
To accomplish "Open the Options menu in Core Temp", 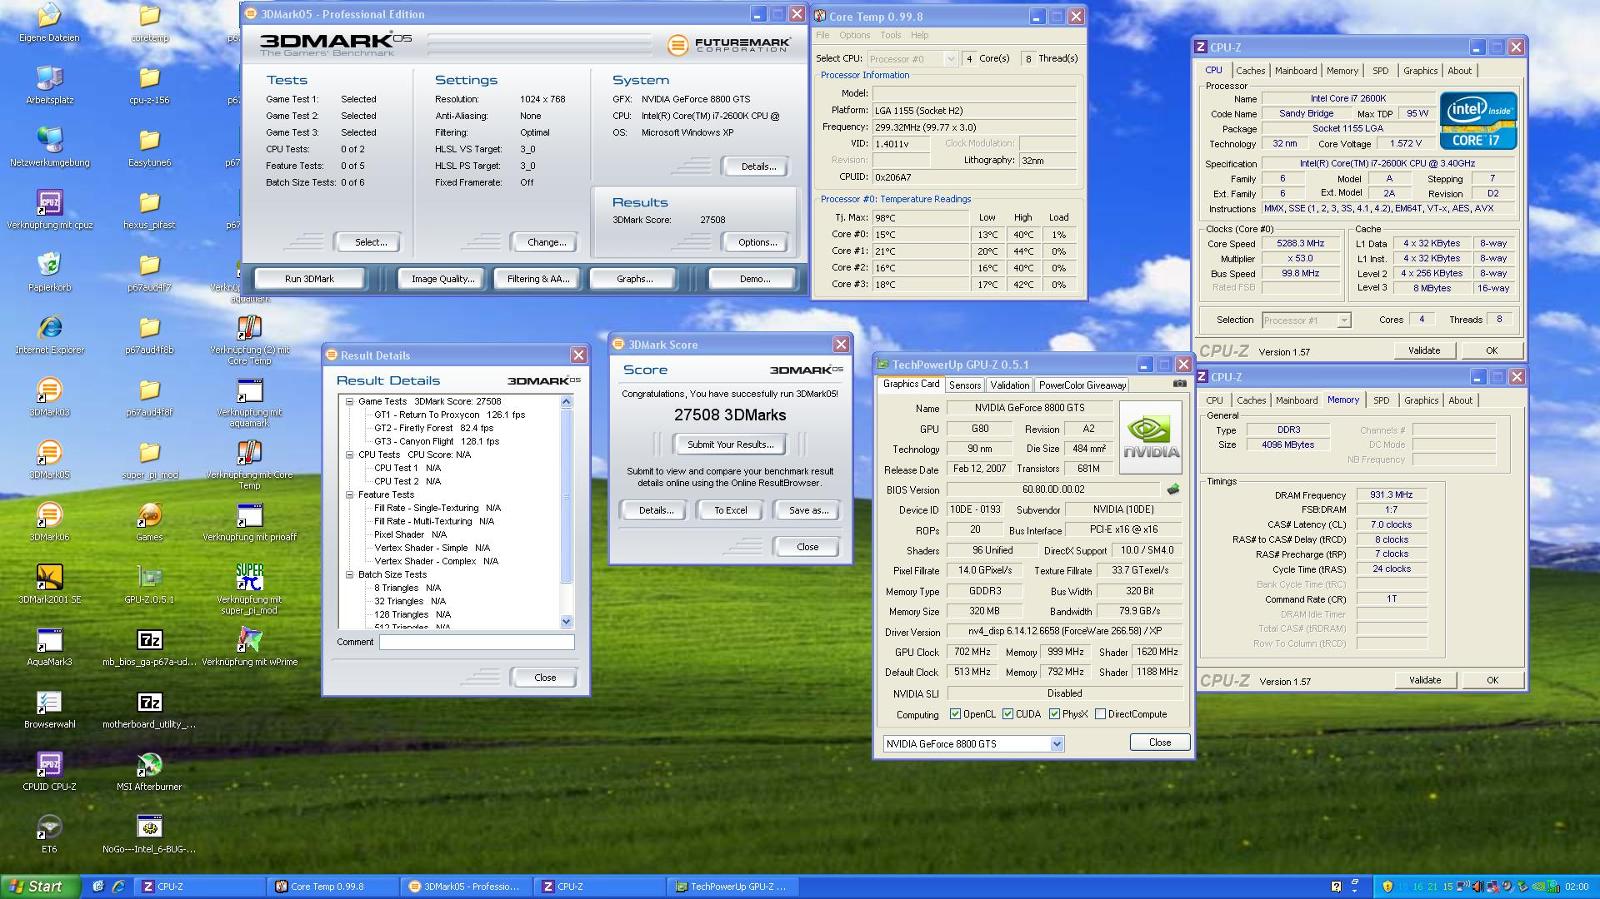I will [854, 35].
